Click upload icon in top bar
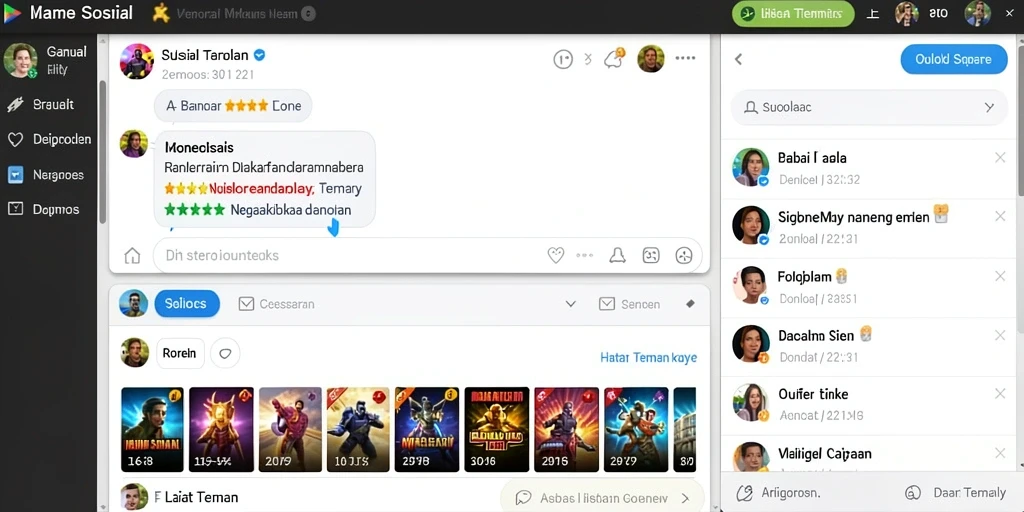Image resolution: width=1024 pixels, height=512 pixels. pyautogui.click(x=872, y=14)
